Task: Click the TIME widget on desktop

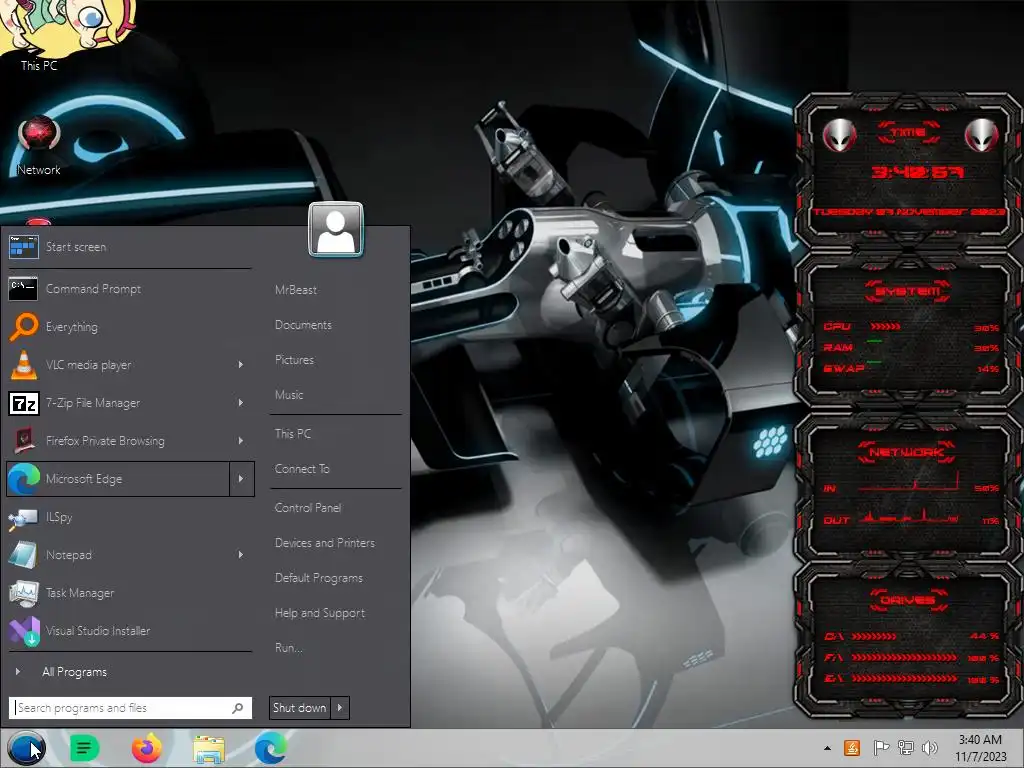Action: point(908,170)
